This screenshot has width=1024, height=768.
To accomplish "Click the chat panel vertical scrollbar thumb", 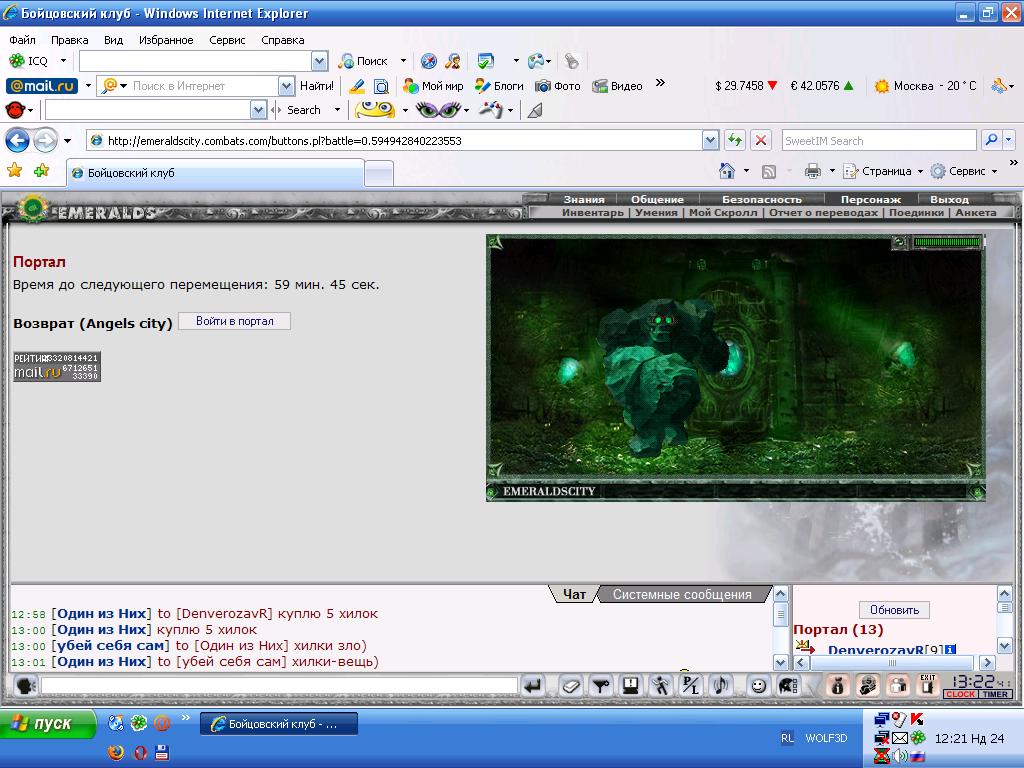I will (x=780, y=615).
